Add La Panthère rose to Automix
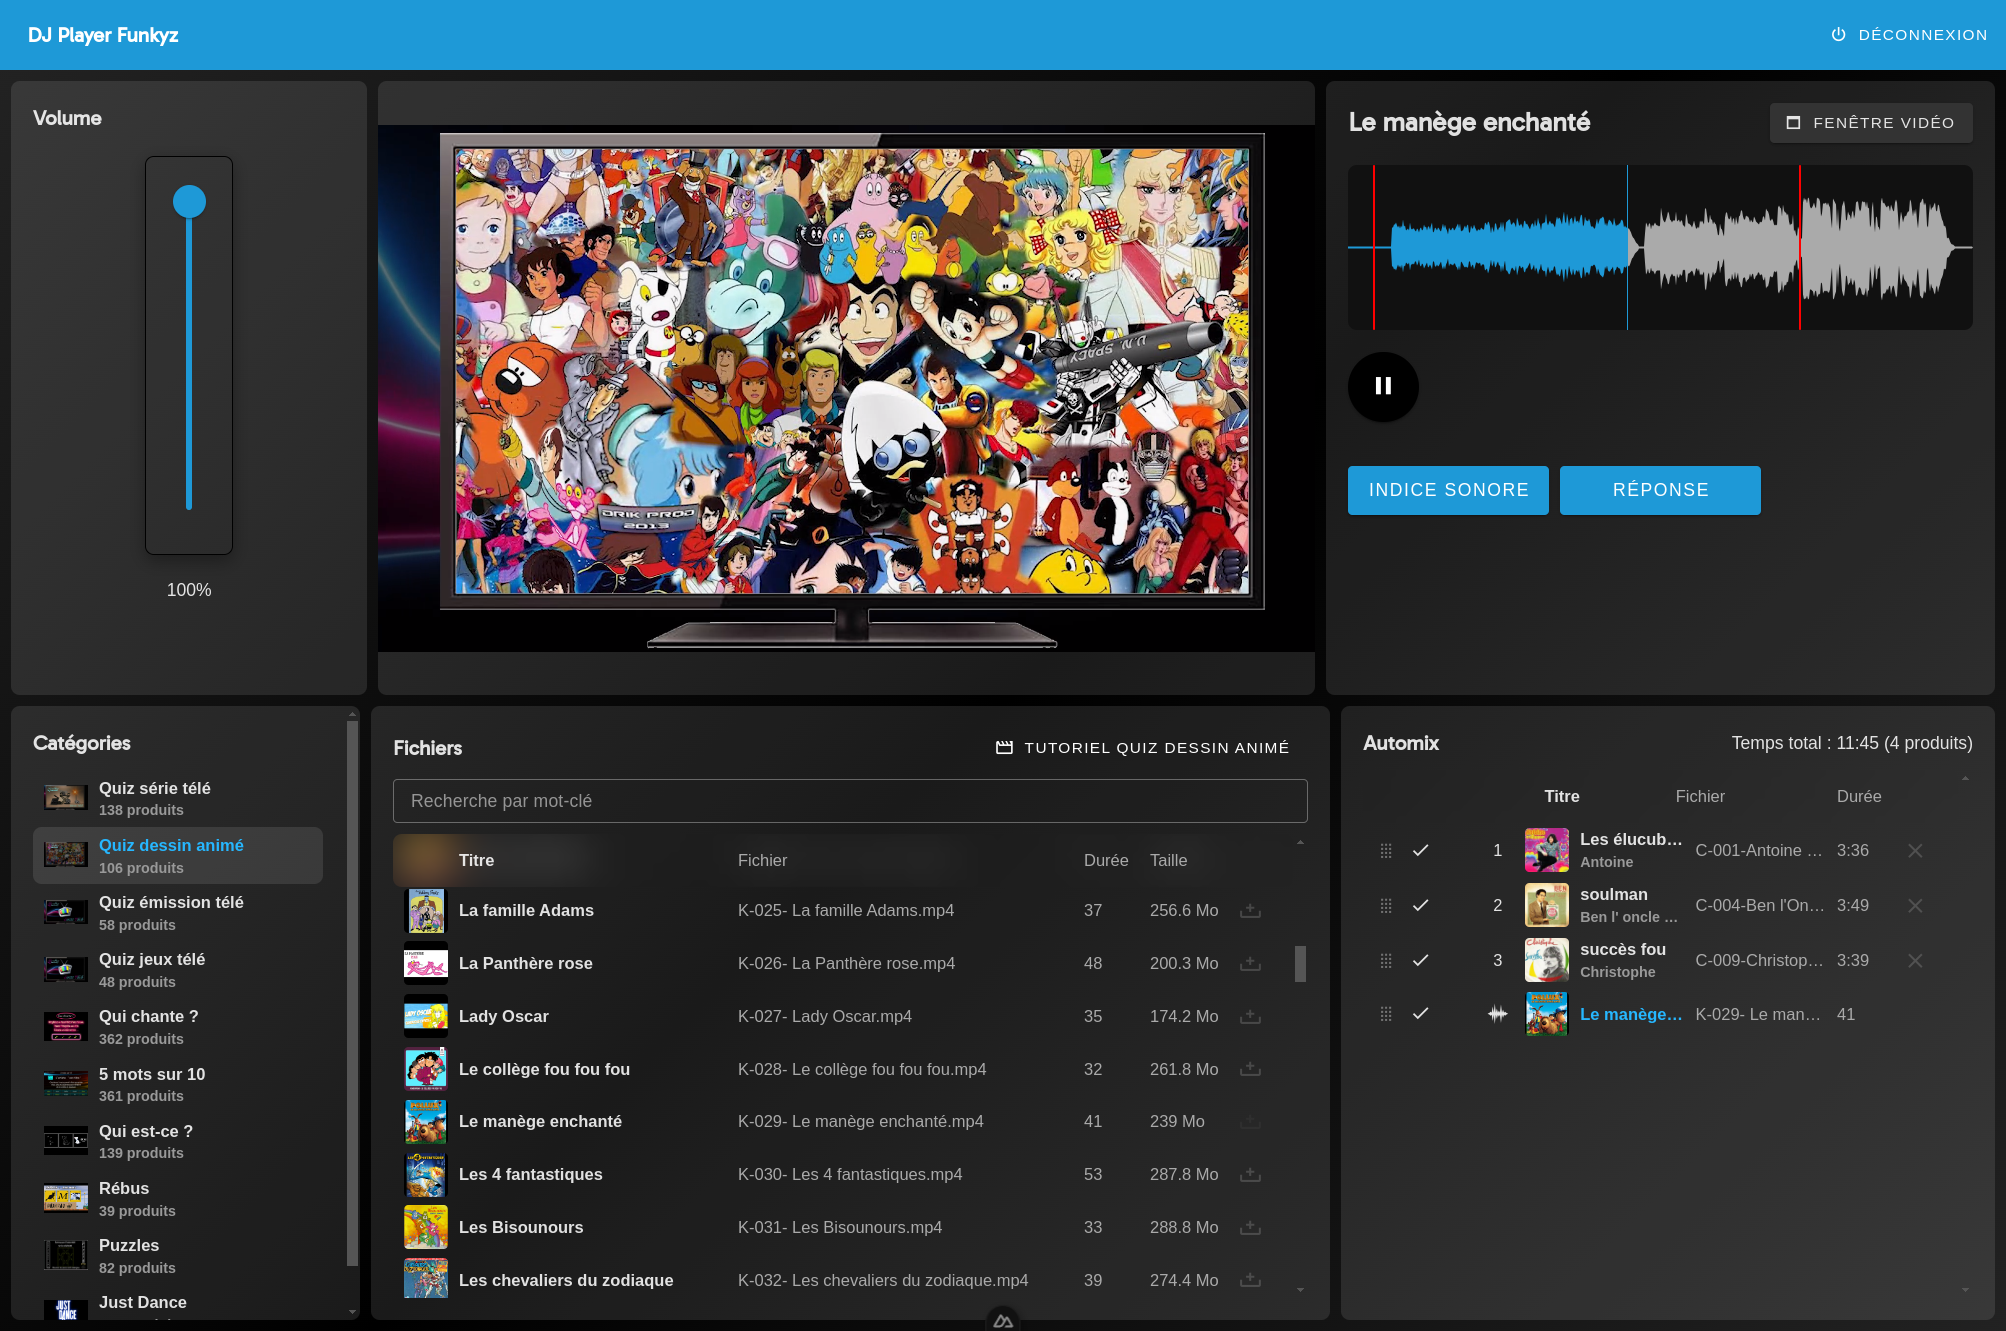Image resolution: width=2006 pixels, height=1331 pixels. tap(1250, 963)
